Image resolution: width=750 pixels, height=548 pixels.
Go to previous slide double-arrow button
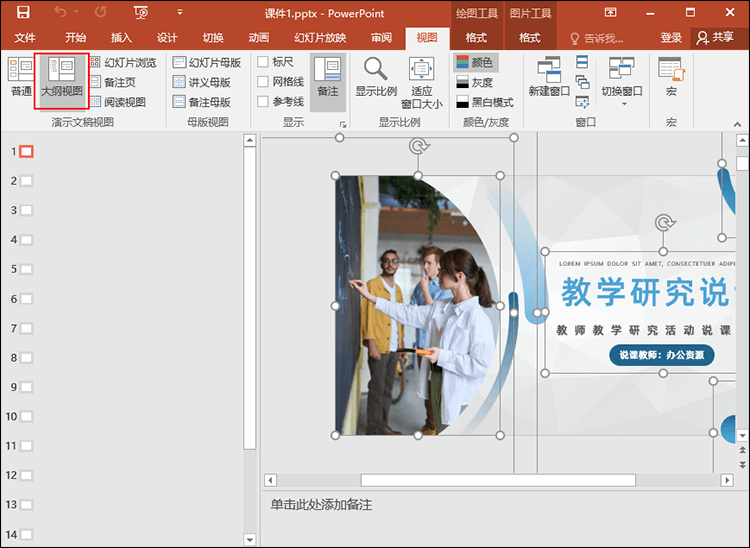click(x=742, y=450)
